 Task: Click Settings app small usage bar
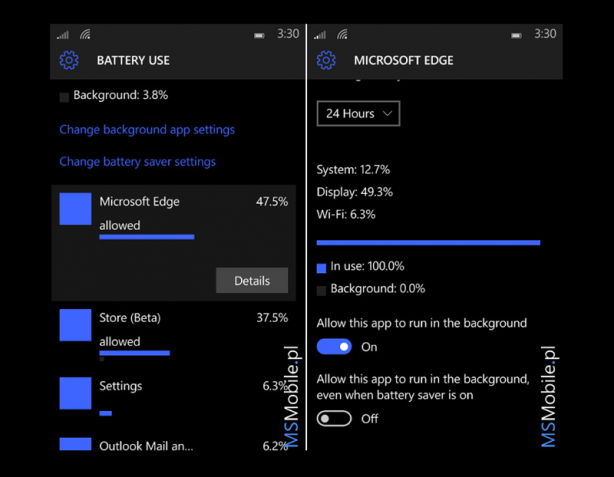[106, 413]
